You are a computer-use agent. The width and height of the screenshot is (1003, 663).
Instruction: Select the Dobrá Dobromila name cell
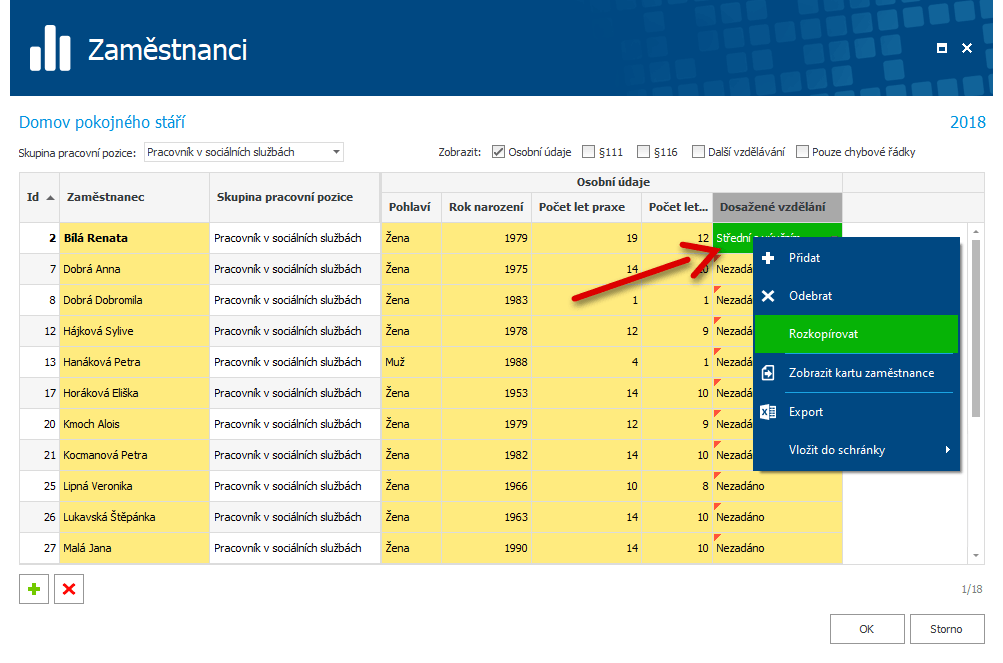[x=134, y=300]
